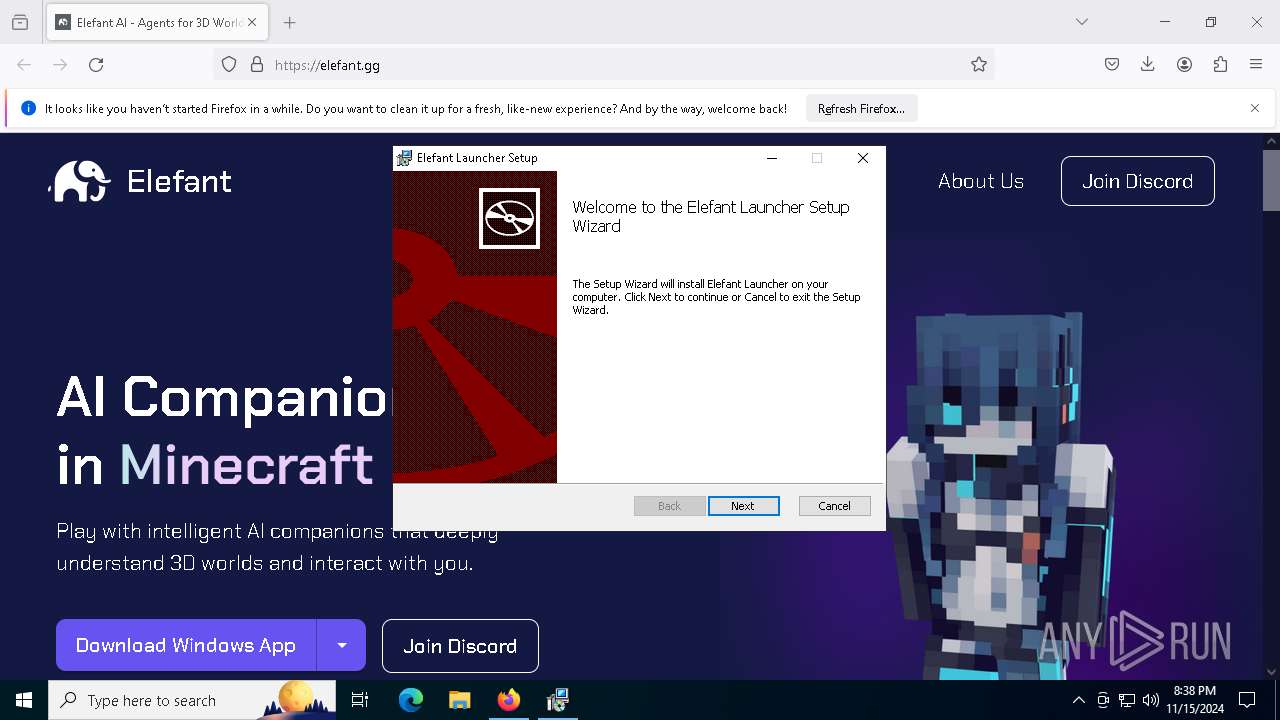Show site security info padlock
The image size is (1280, 720).
point(257,65)
